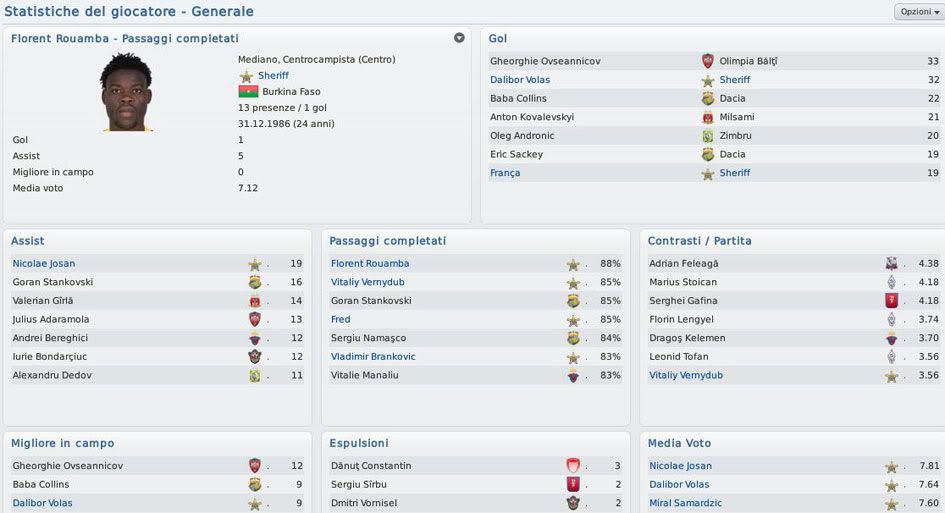
Task: Open Nicolae Josan in Assist list
Action: click(43, 264)
